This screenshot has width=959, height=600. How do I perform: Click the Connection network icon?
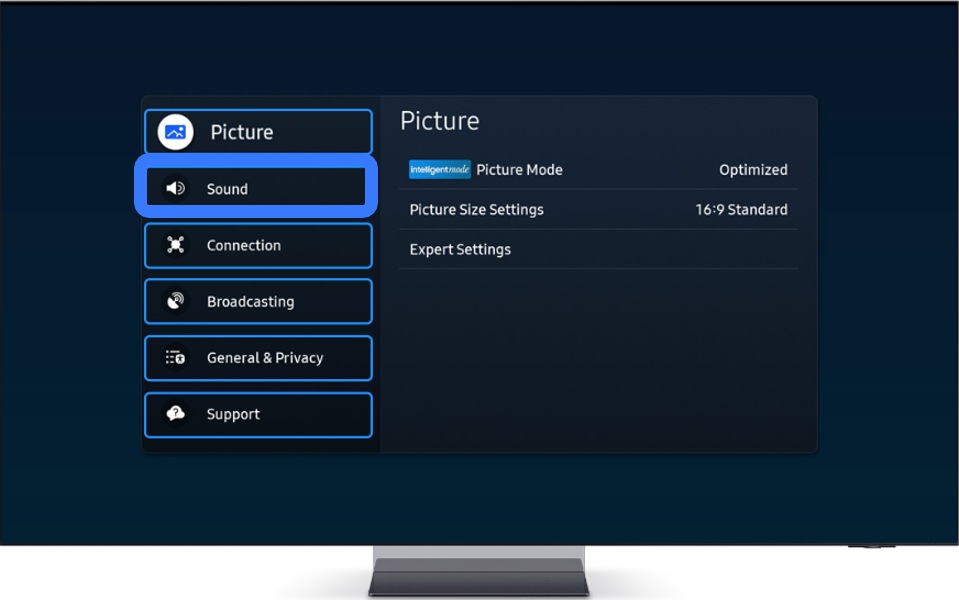point(176,245)
